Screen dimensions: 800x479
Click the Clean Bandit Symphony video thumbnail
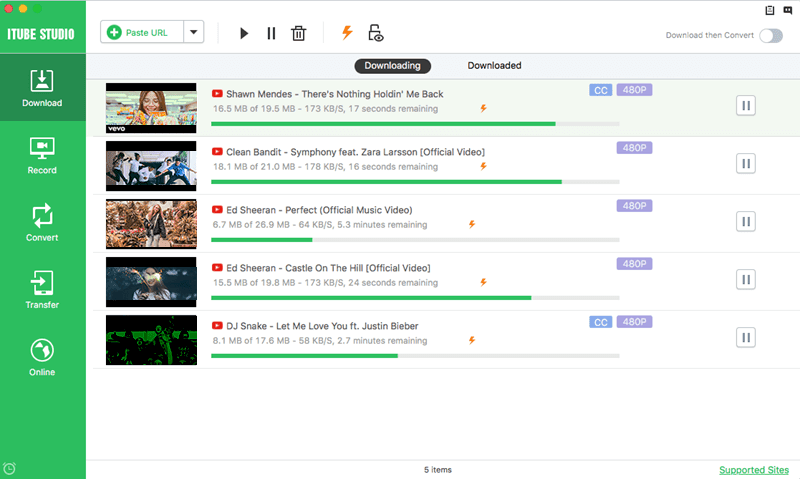pyautogui.click(x=151, y=165)
